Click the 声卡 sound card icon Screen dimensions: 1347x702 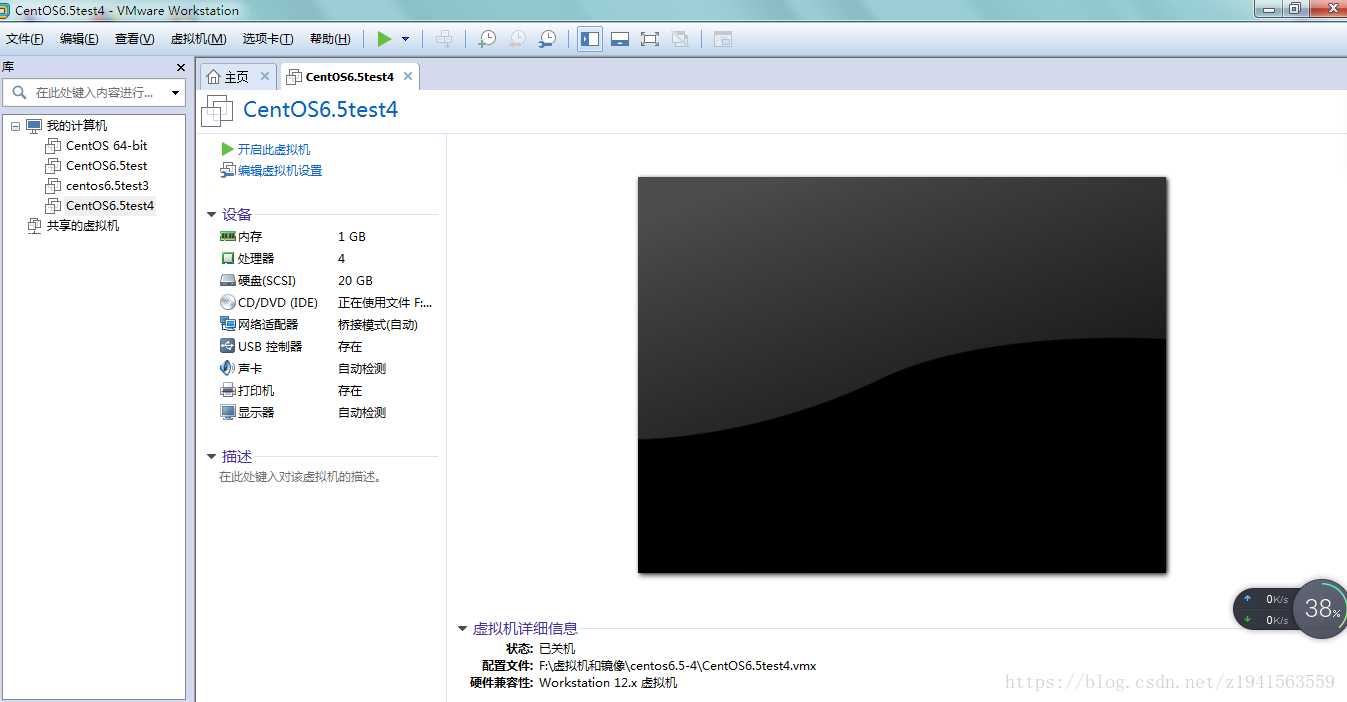pos(227,369)
